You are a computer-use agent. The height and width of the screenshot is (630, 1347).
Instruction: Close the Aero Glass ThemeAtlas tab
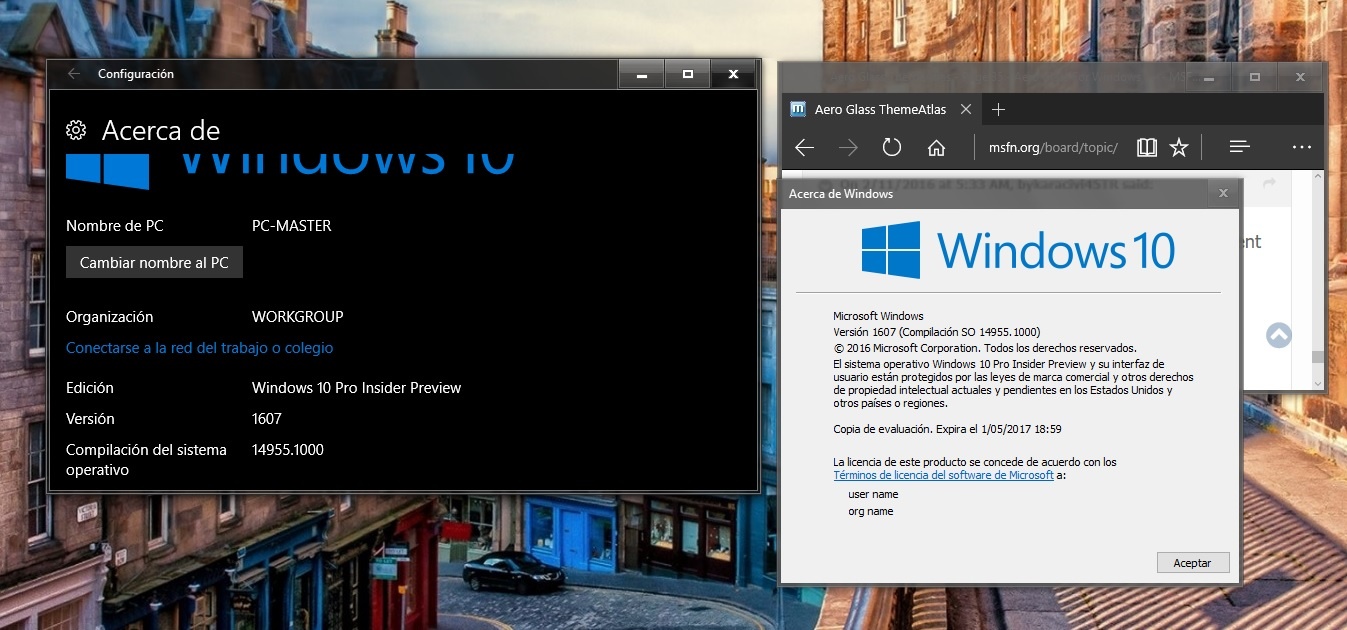966,110
